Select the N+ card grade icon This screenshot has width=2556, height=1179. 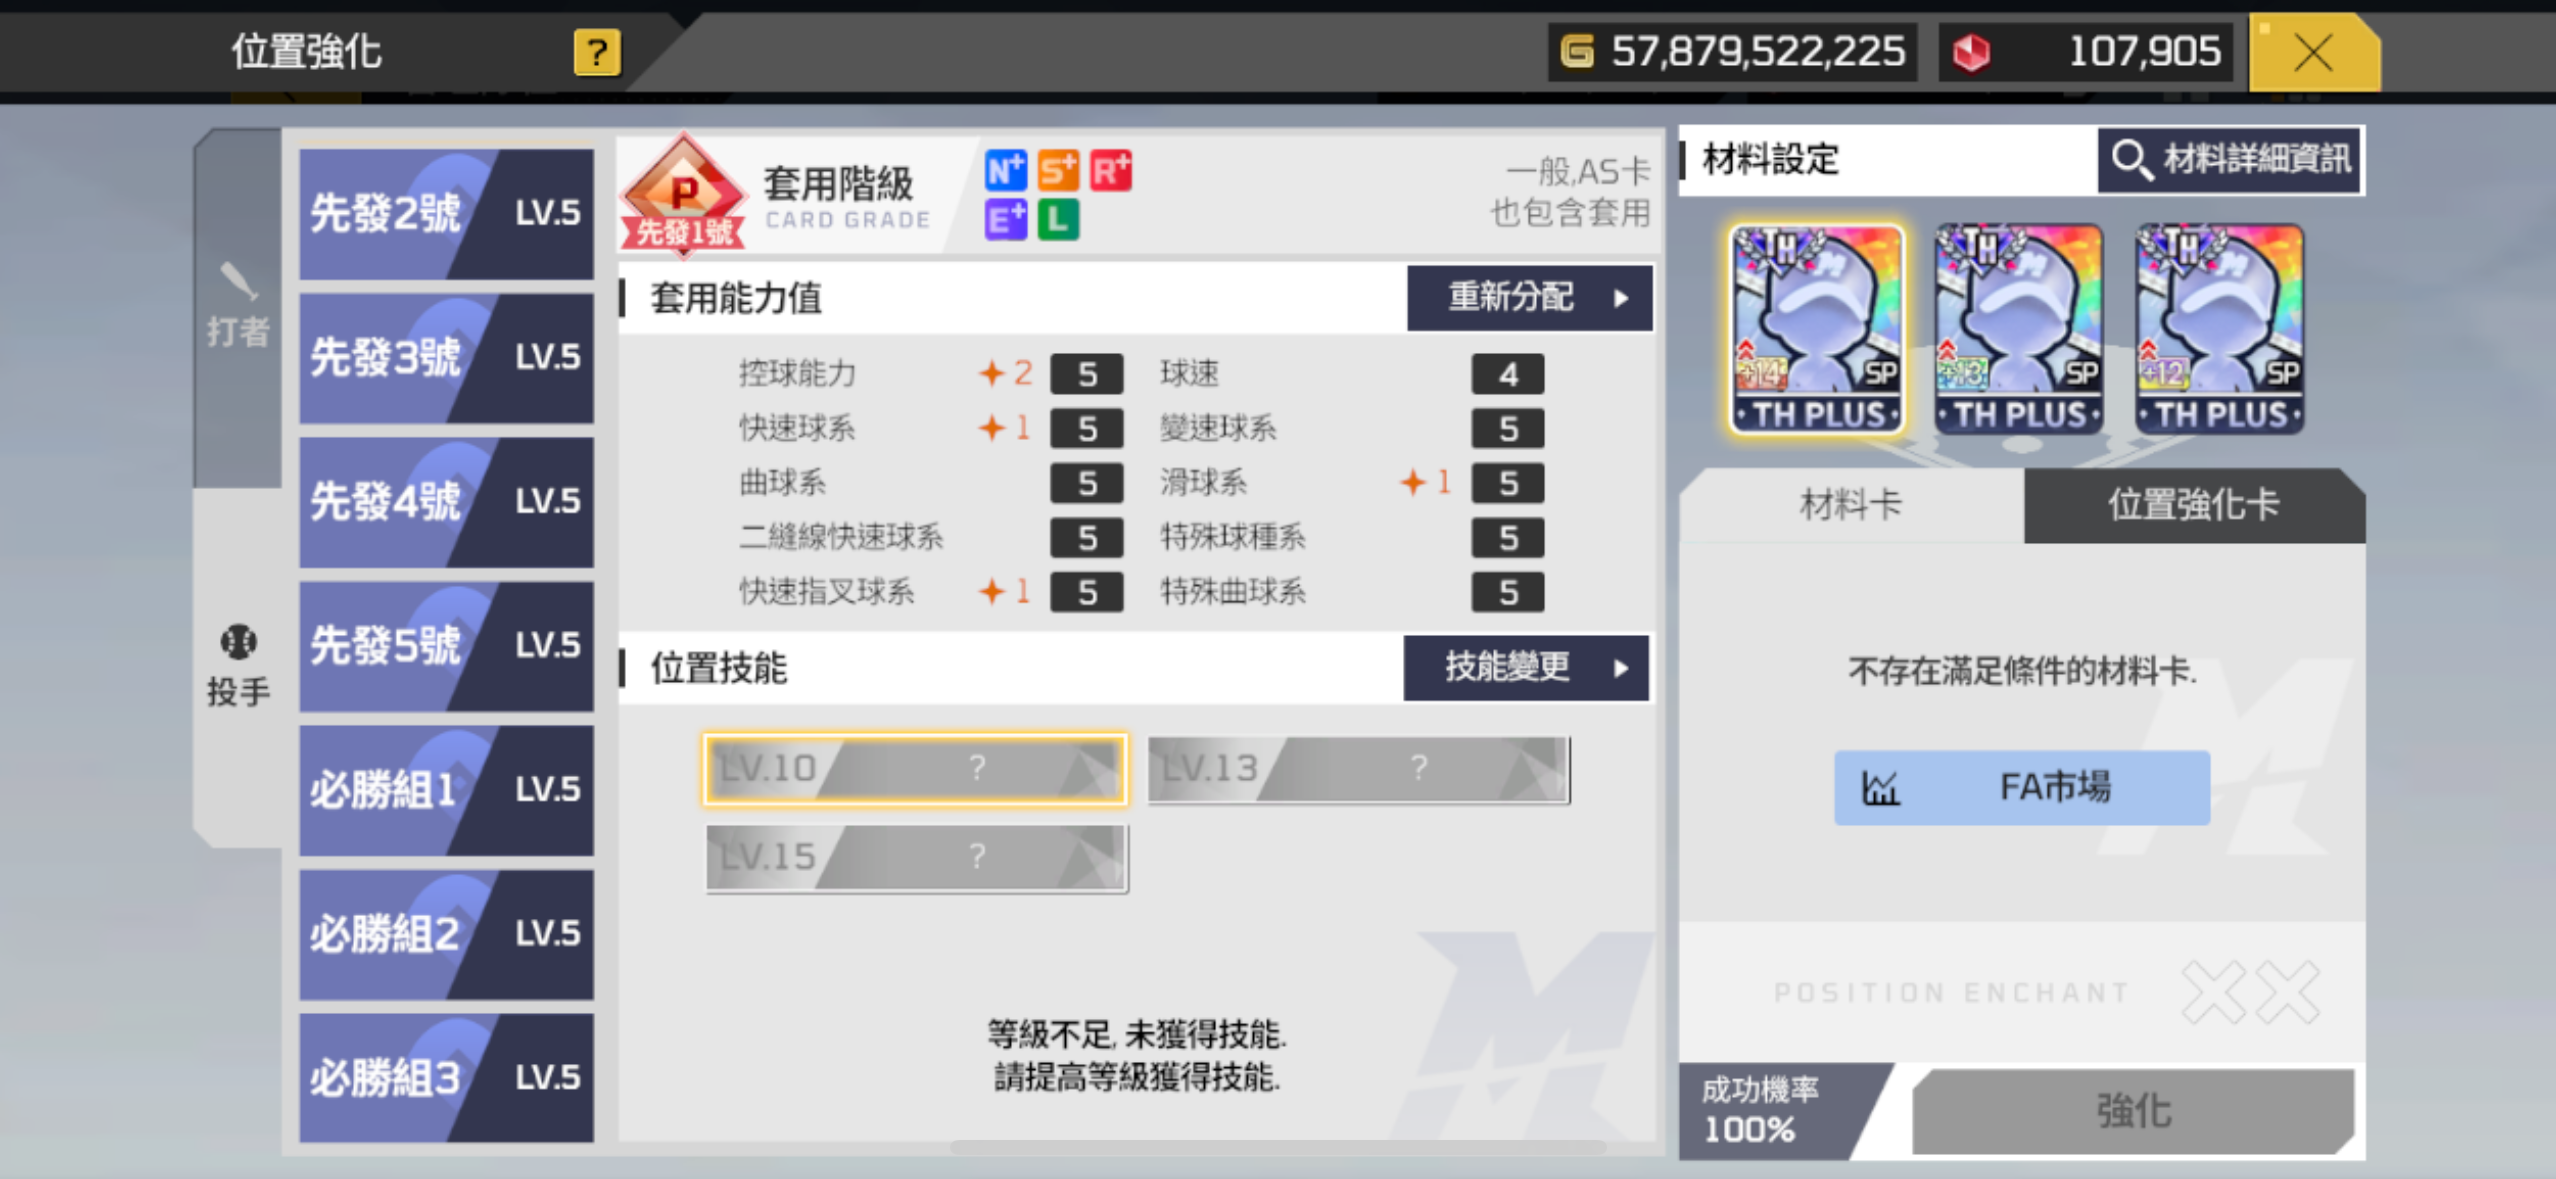[1005, 171]
